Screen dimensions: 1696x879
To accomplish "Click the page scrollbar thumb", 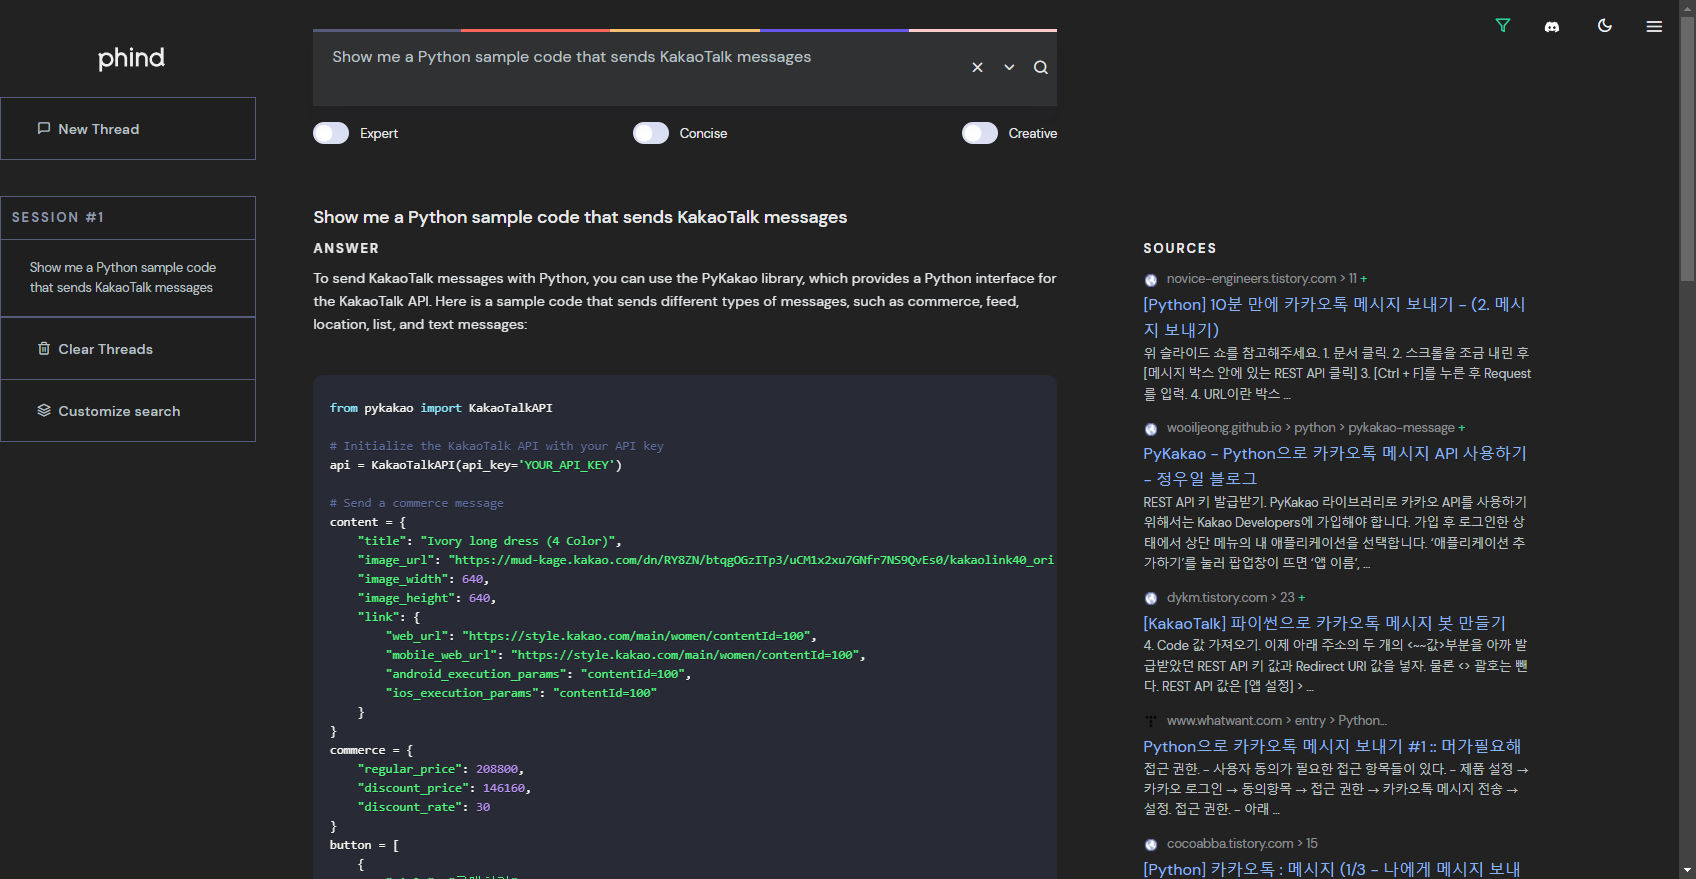I will tap(1688, 148).
